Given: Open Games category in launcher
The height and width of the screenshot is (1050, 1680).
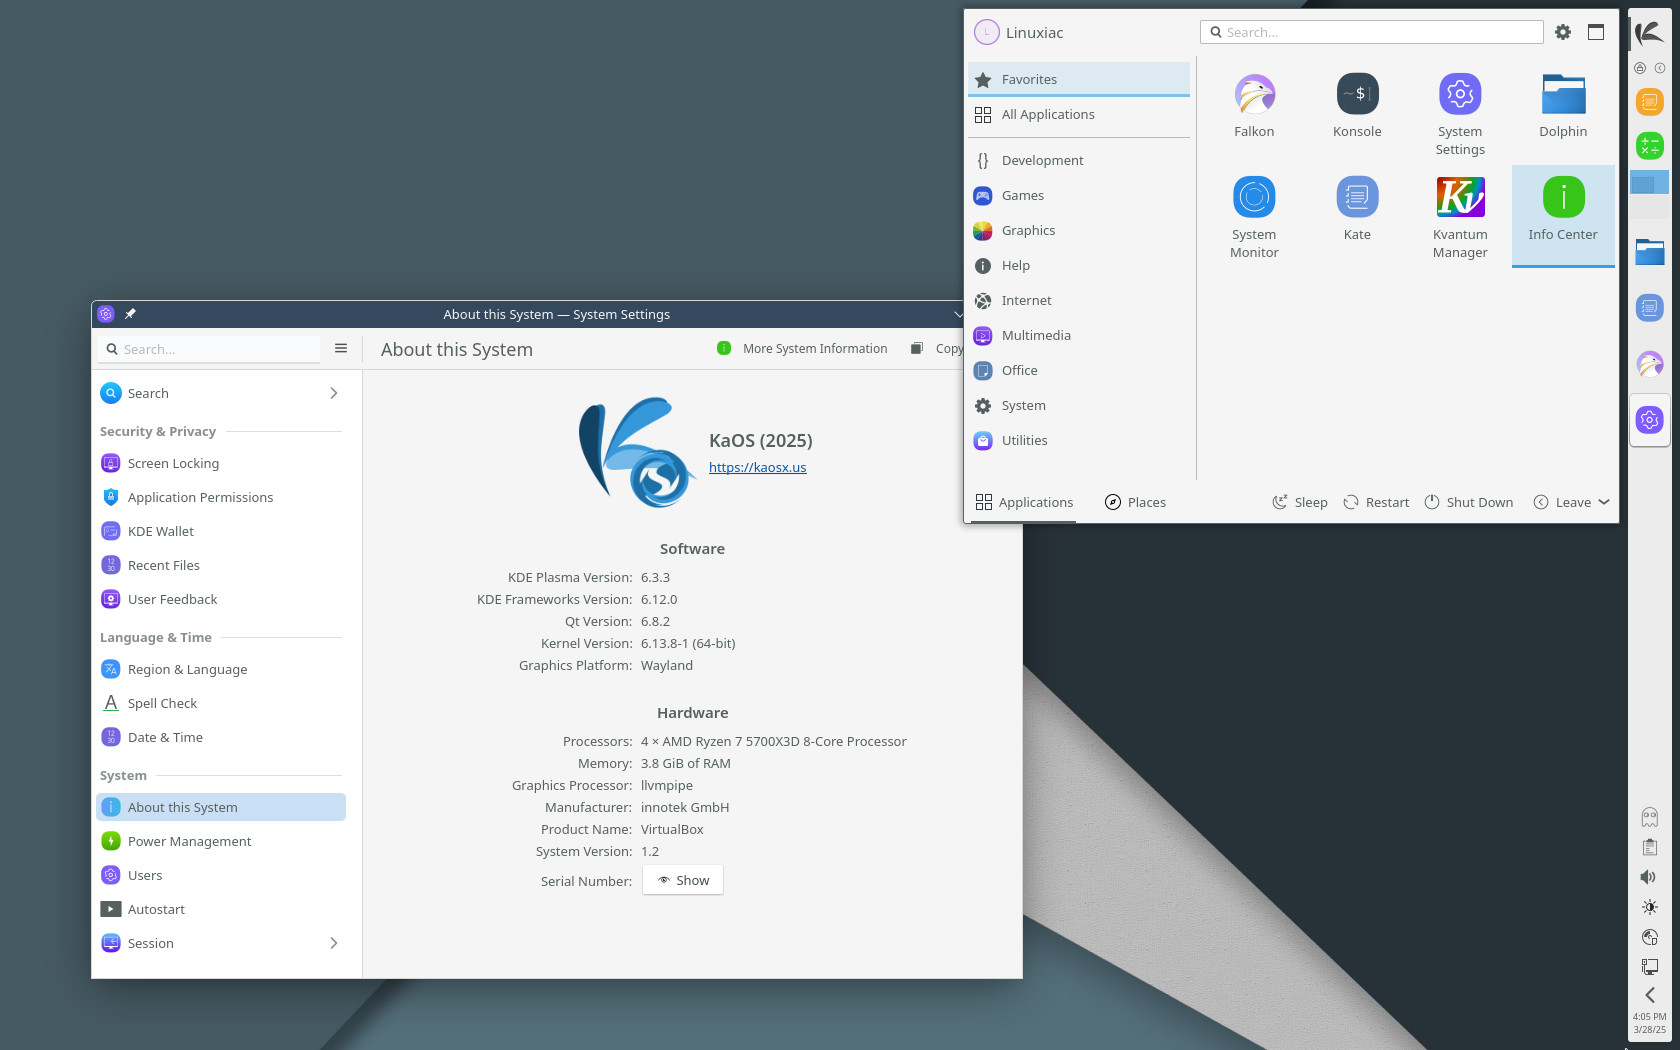Looking at the screenshot, I should click(1079, 195).
